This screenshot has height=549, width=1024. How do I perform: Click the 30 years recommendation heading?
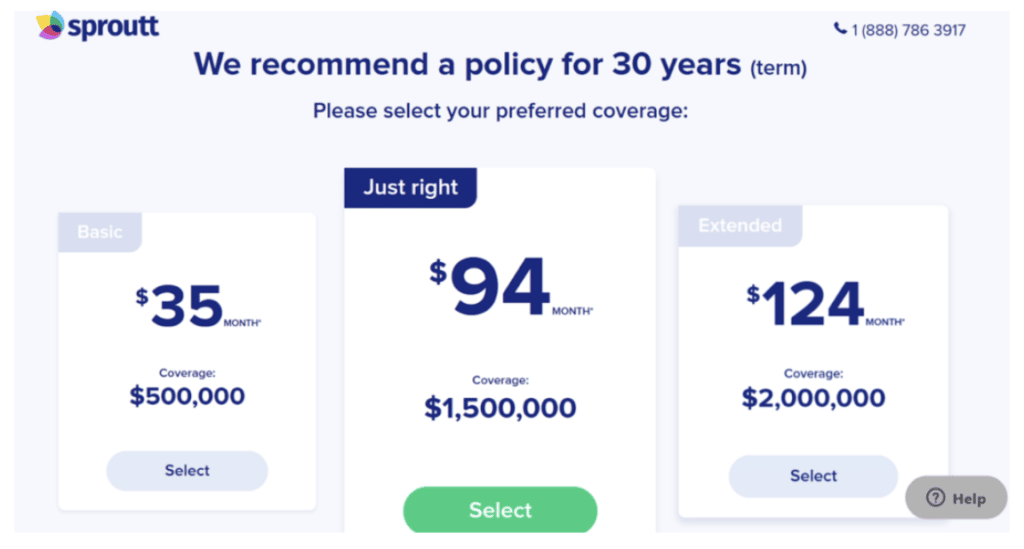point(500,65)
